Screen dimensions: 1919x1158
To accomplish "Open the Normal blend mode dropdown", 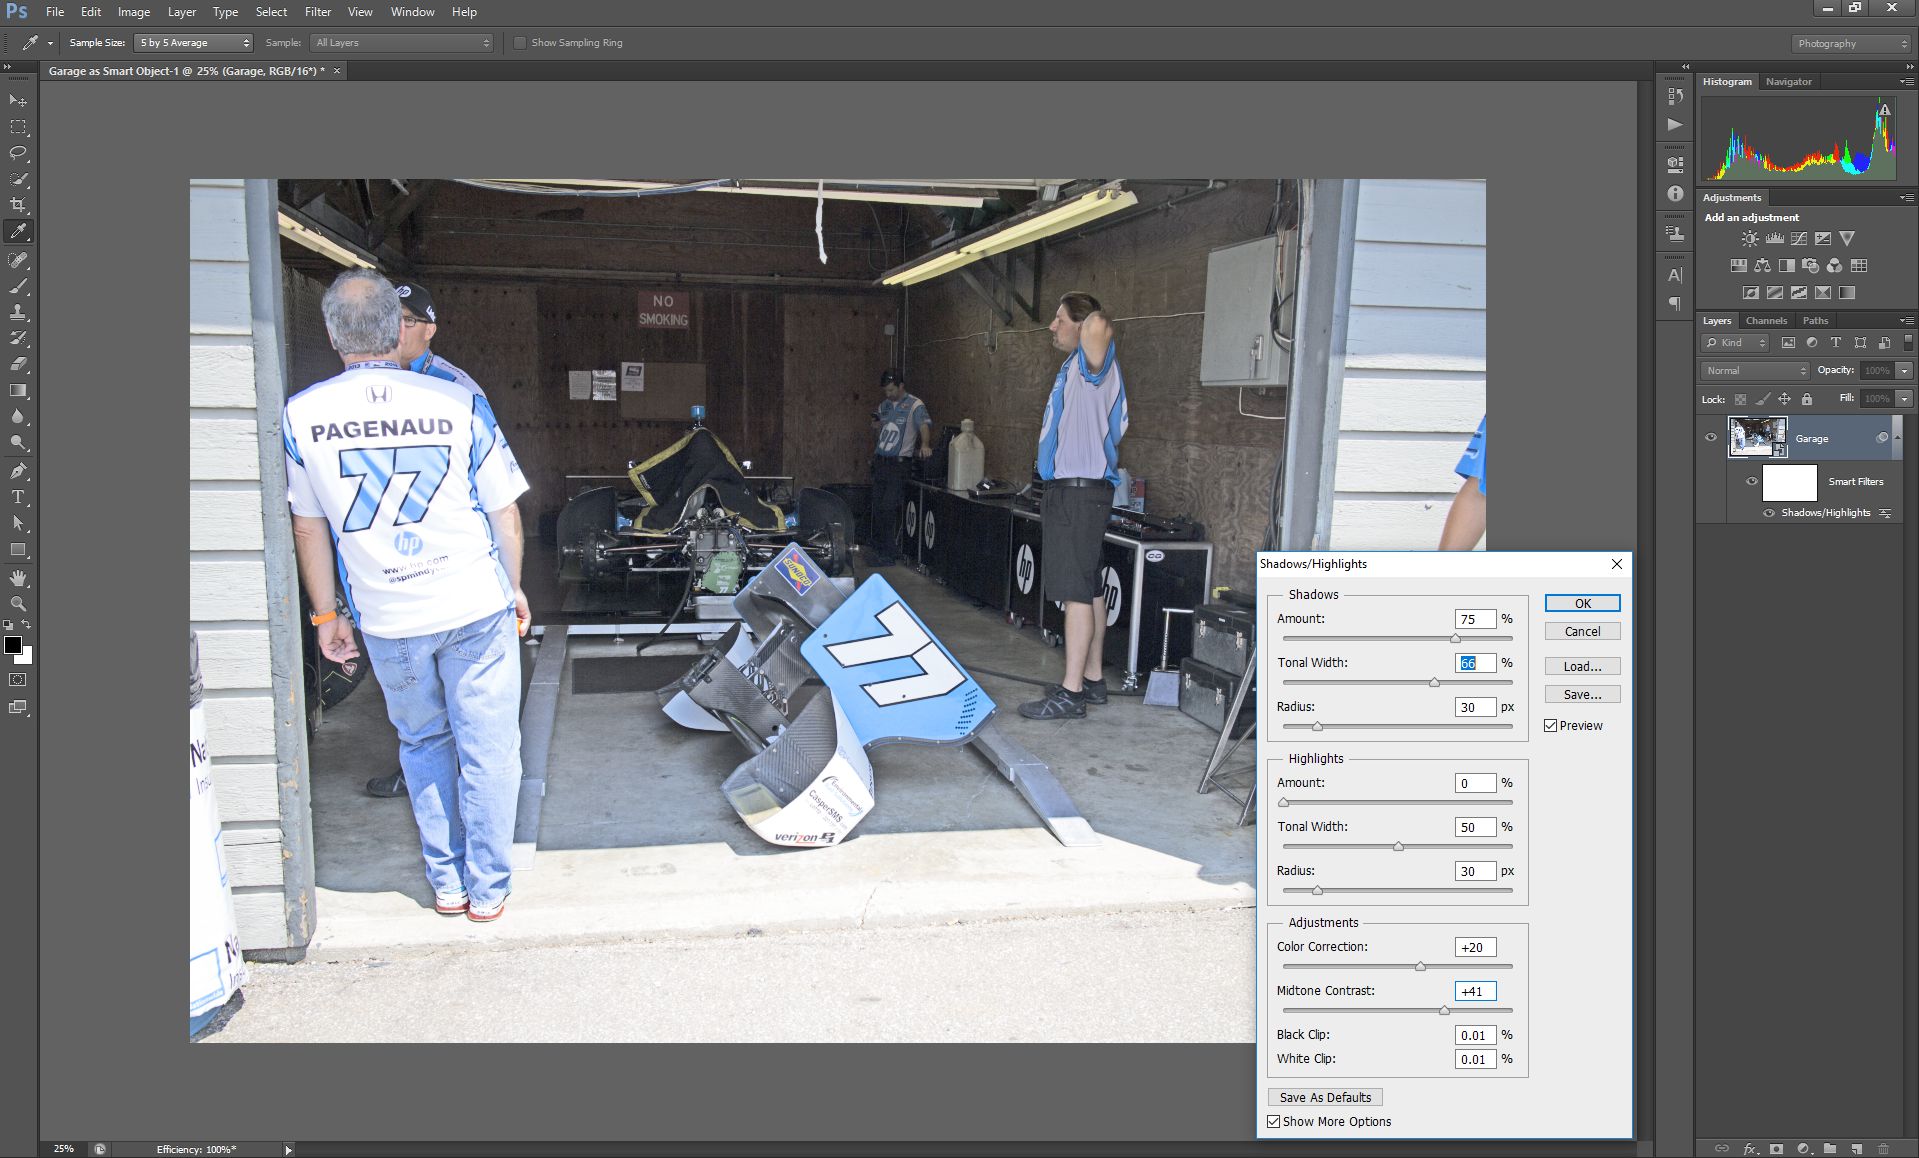I will point(1755,371).
